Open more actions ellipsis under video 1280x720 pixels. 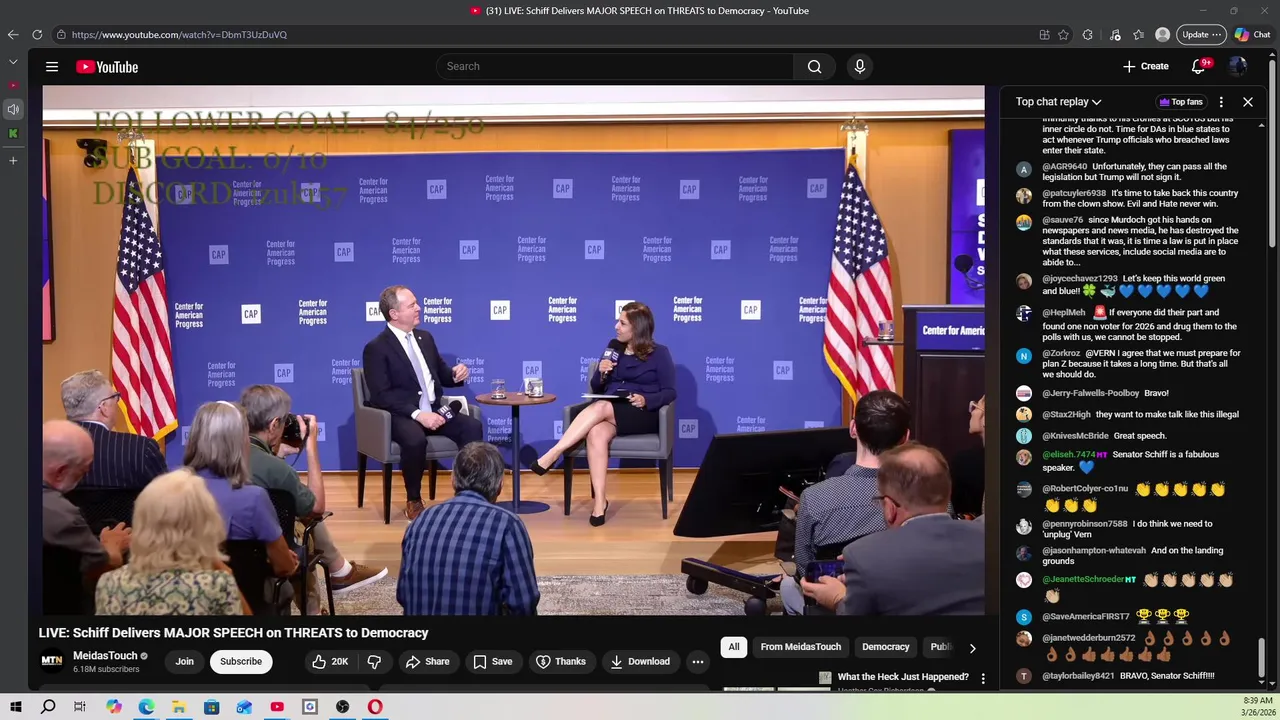click(x=698, y=661)
